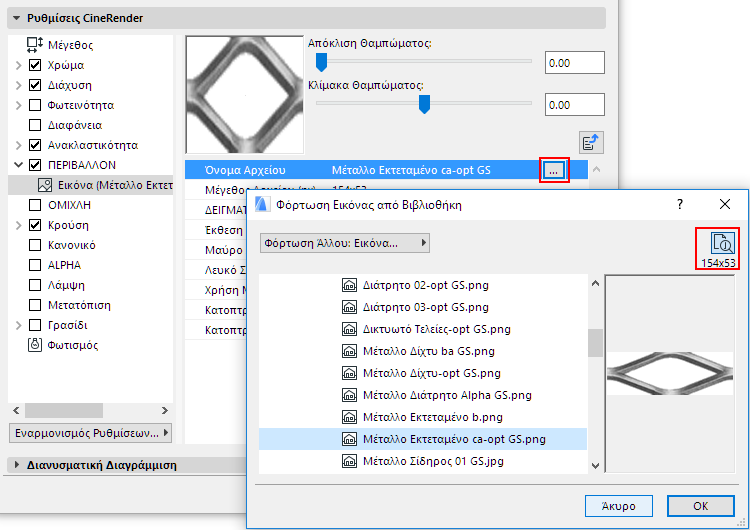Open the help question mark in the dialog
Image resolution: width=750 pixels, height=530 pixels.
[680, 204]
